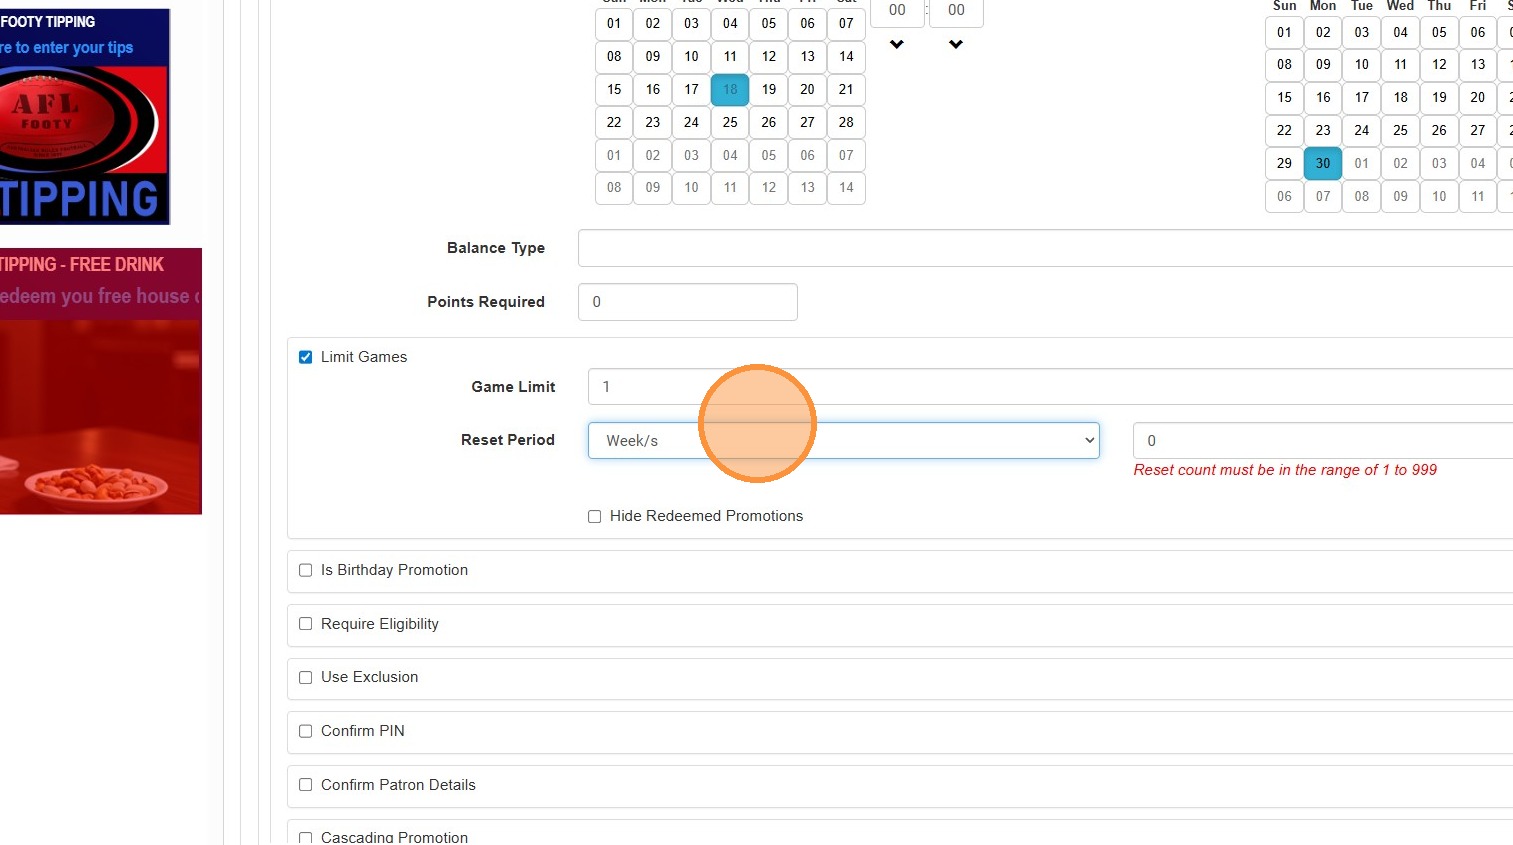Check the Use Exclusion box
Image resolution: width=1513 pixels, height=845 pixels.
306,677
